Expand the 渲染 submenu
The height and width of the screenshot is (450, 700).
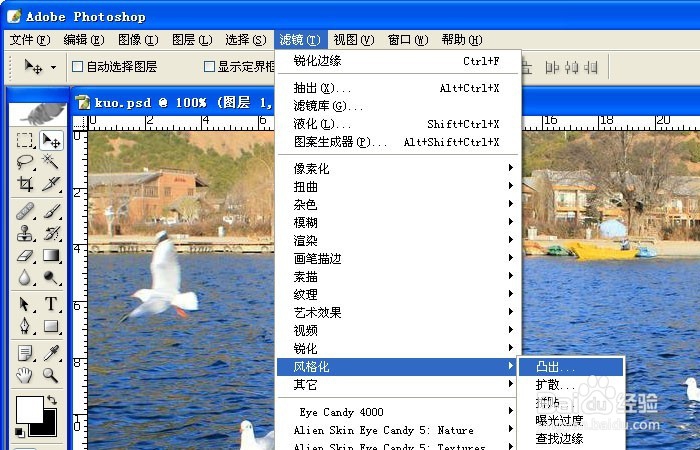point(398,240)
